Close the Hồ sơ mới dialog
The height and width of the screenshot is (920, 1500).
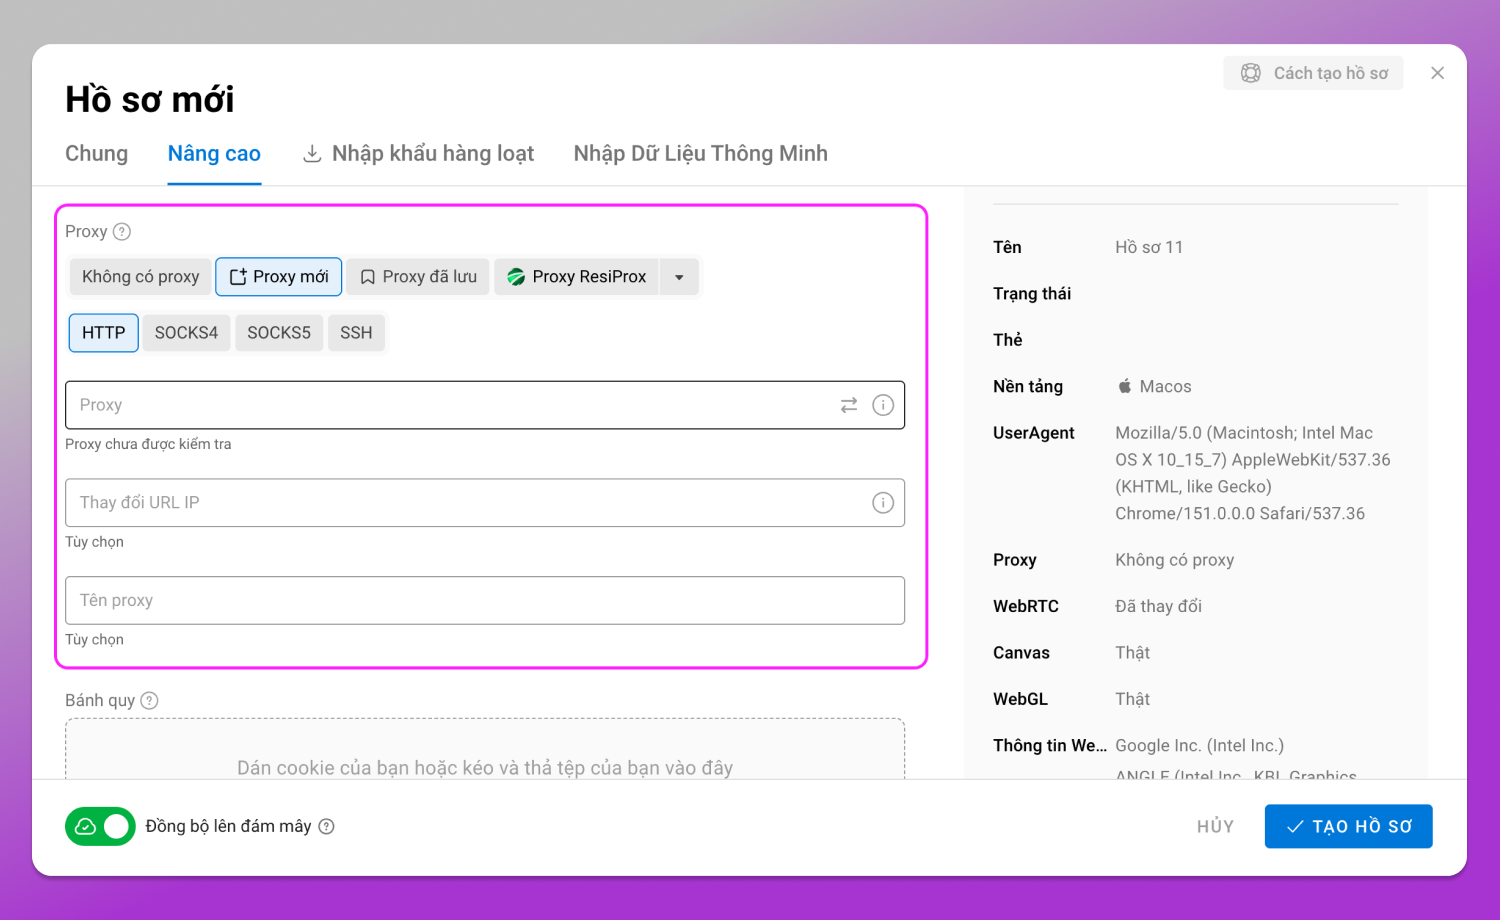tap(1437, 73)
